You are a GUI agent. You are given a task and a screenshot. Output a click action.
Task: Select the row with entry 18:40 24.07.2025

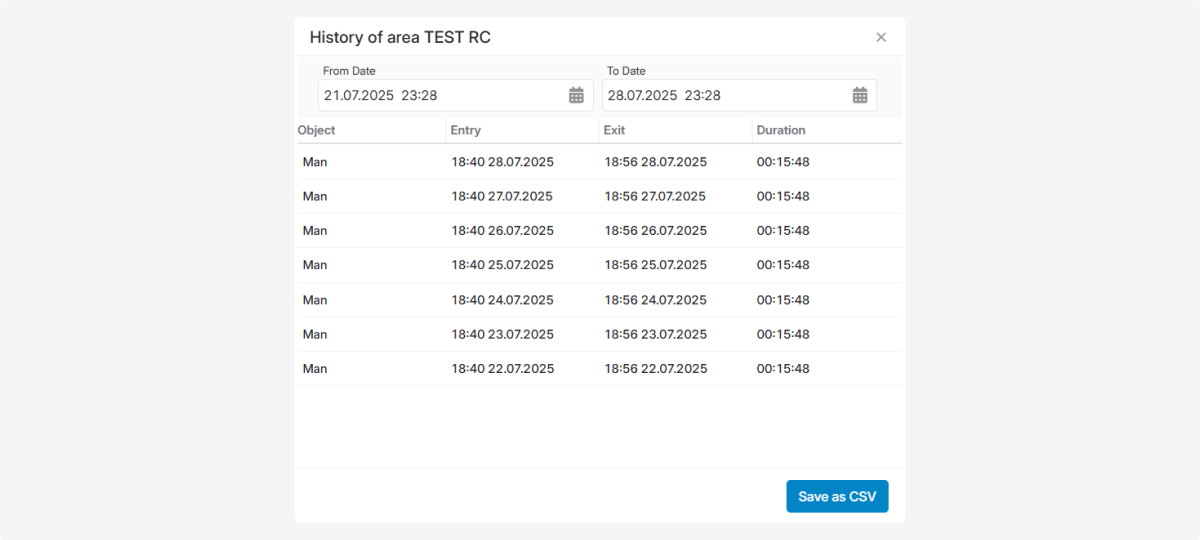click(502, 300)
